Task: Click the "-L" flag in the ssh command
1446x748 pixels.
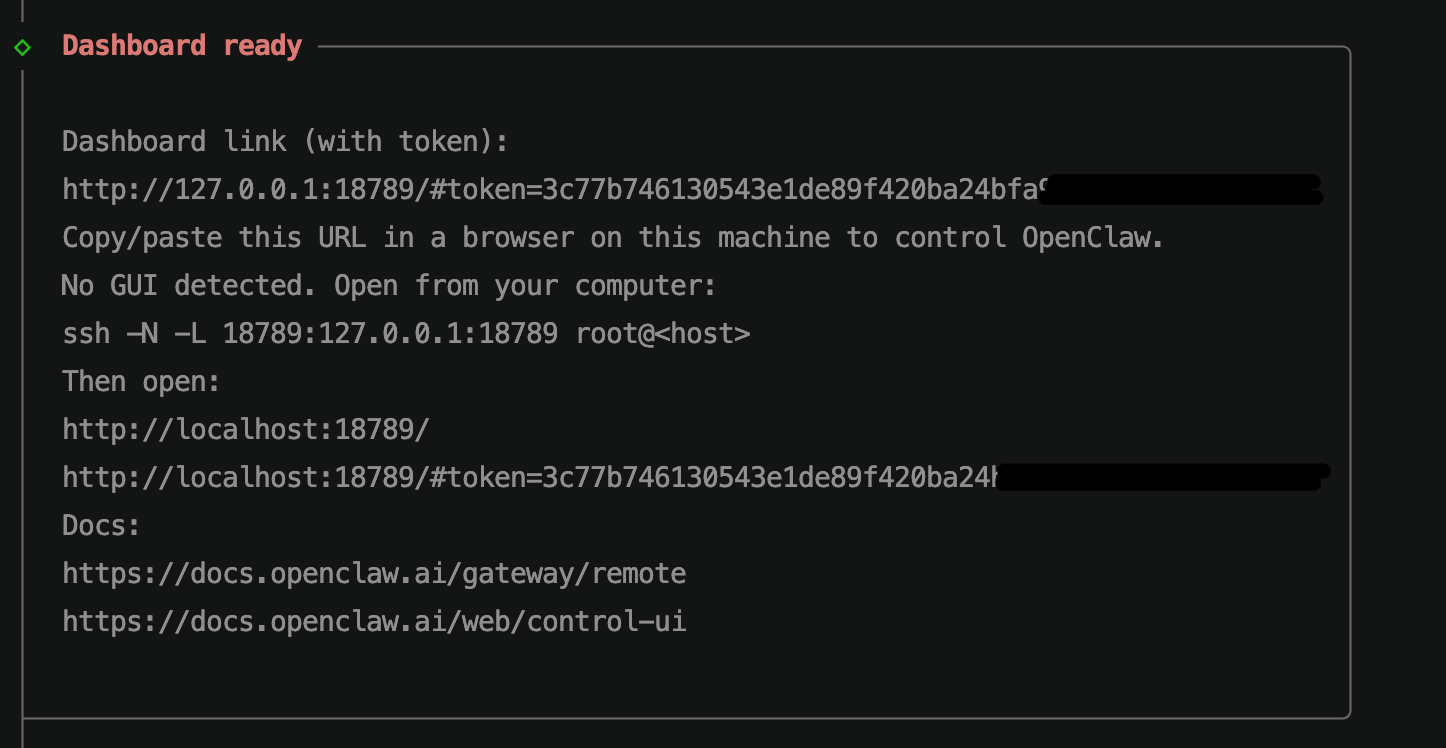Action: [x=190, y=334]
